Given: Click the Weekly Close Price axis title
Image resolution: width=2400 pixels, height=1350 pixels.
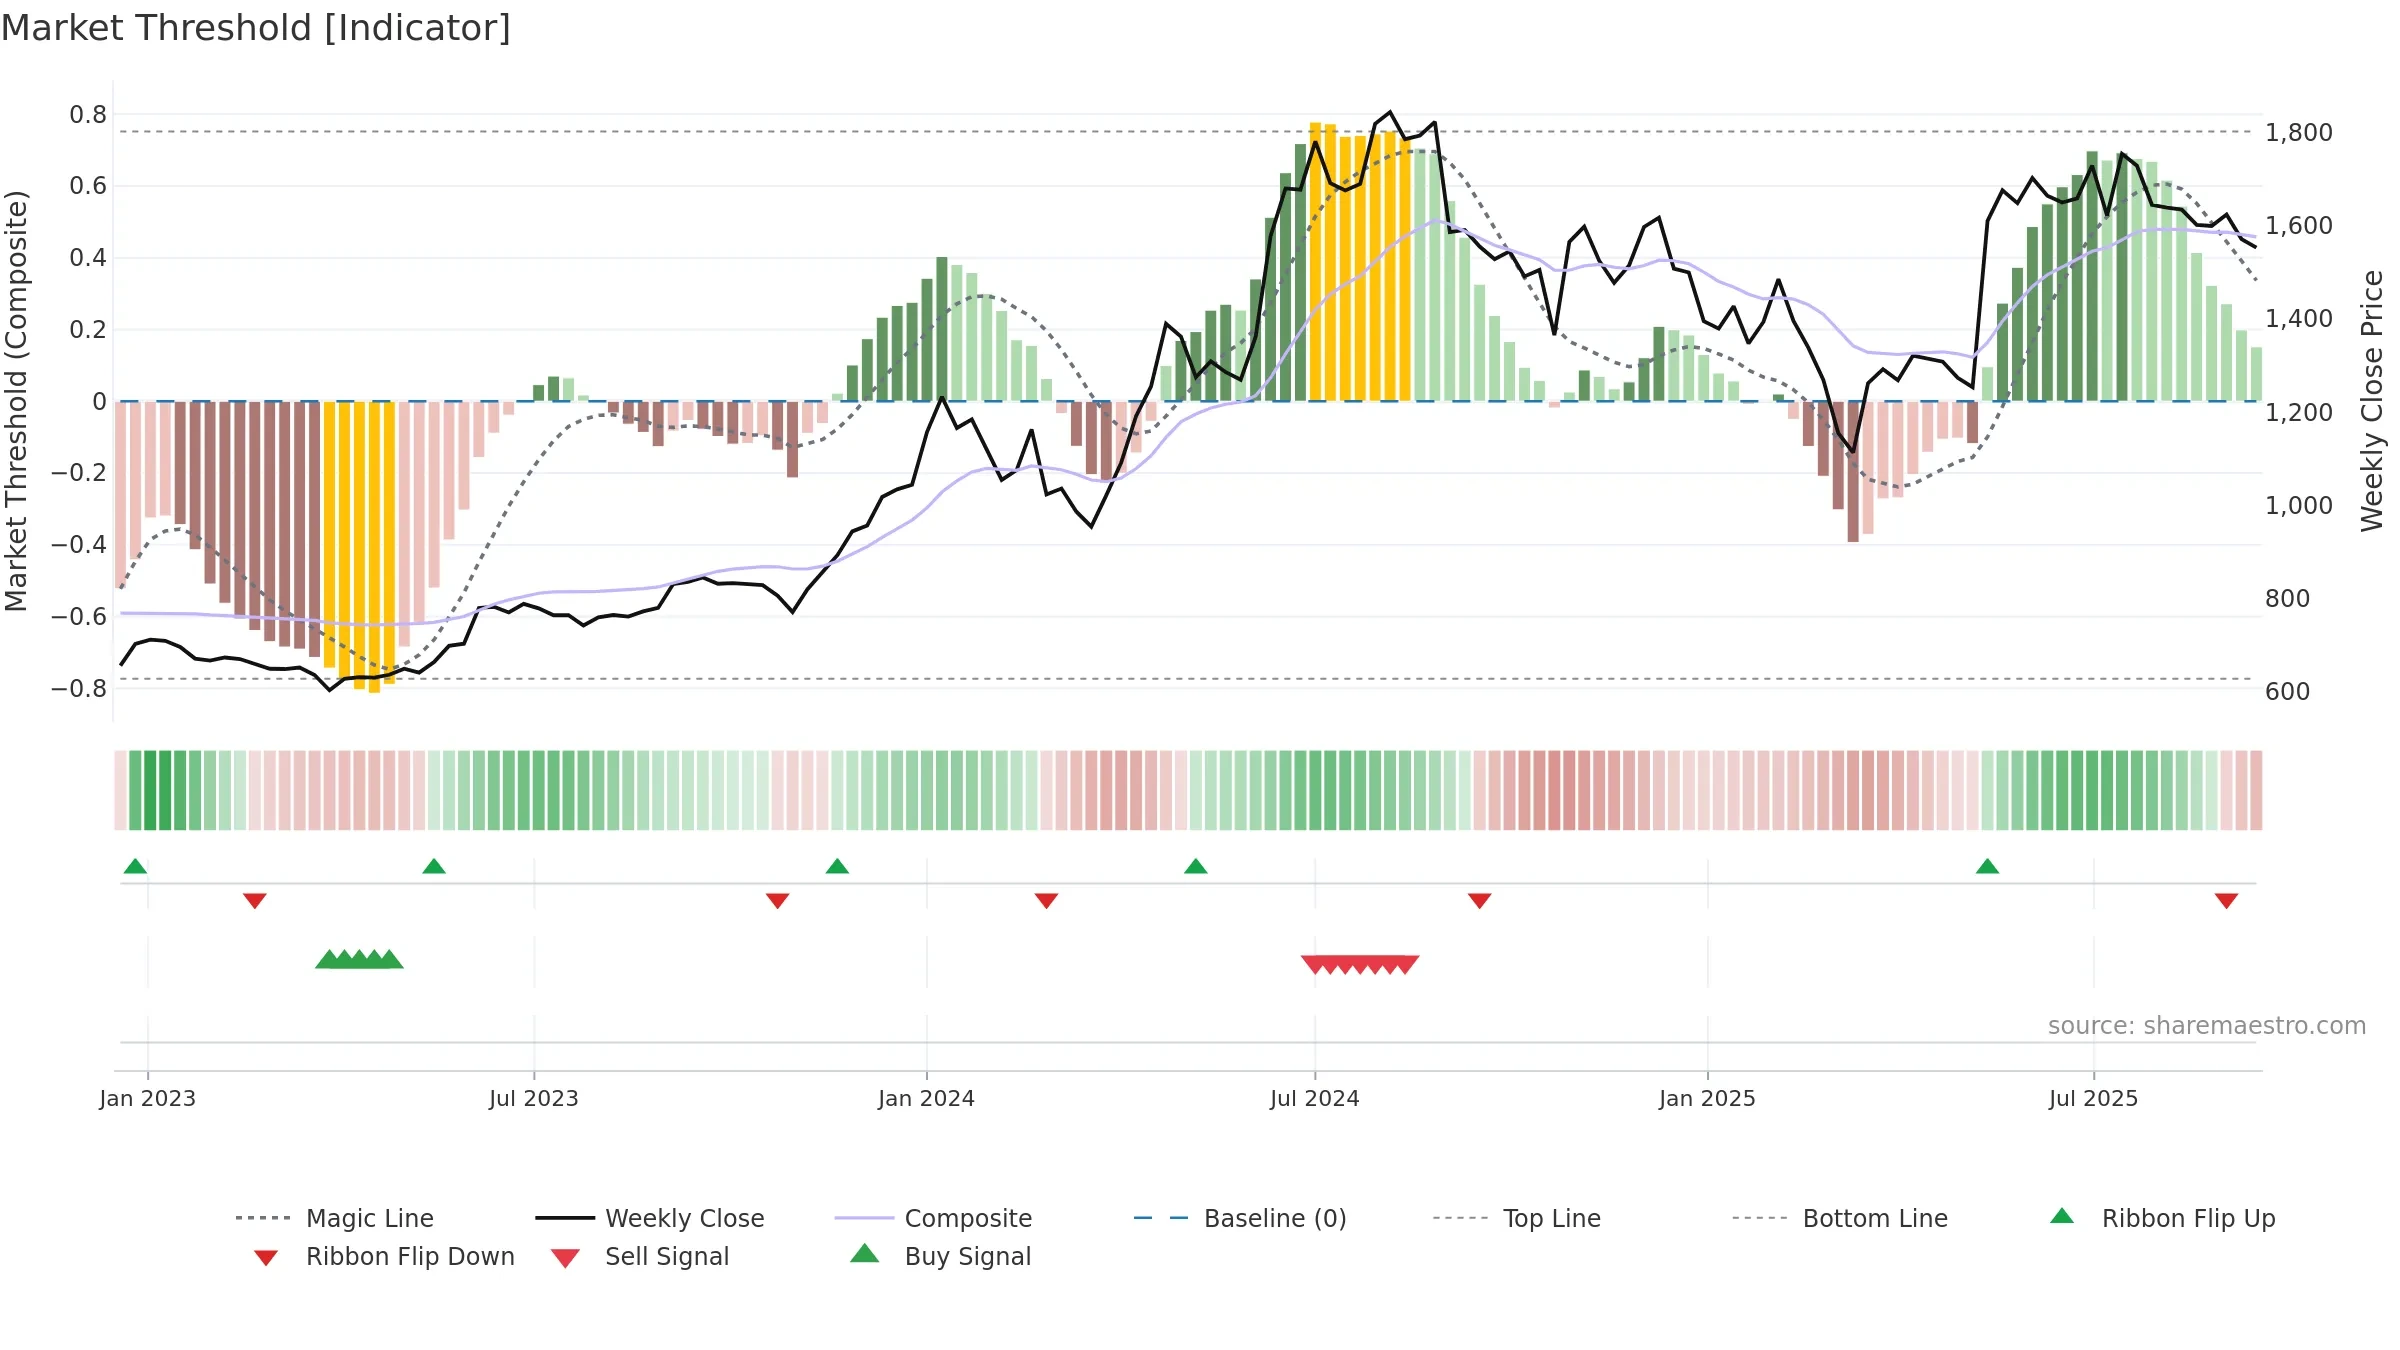Looking at the screenshot, I should 2372,401.
